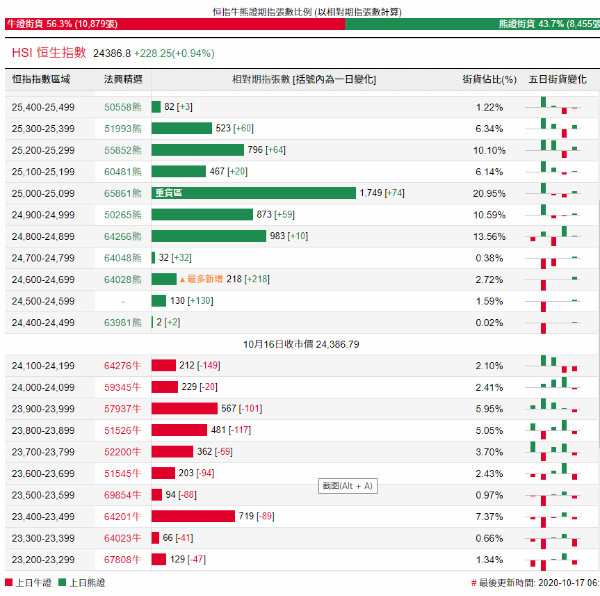This screenshot has width=600, height=596.
Task: Open warrant link 51526牛
Action: (x=122, y=430)
